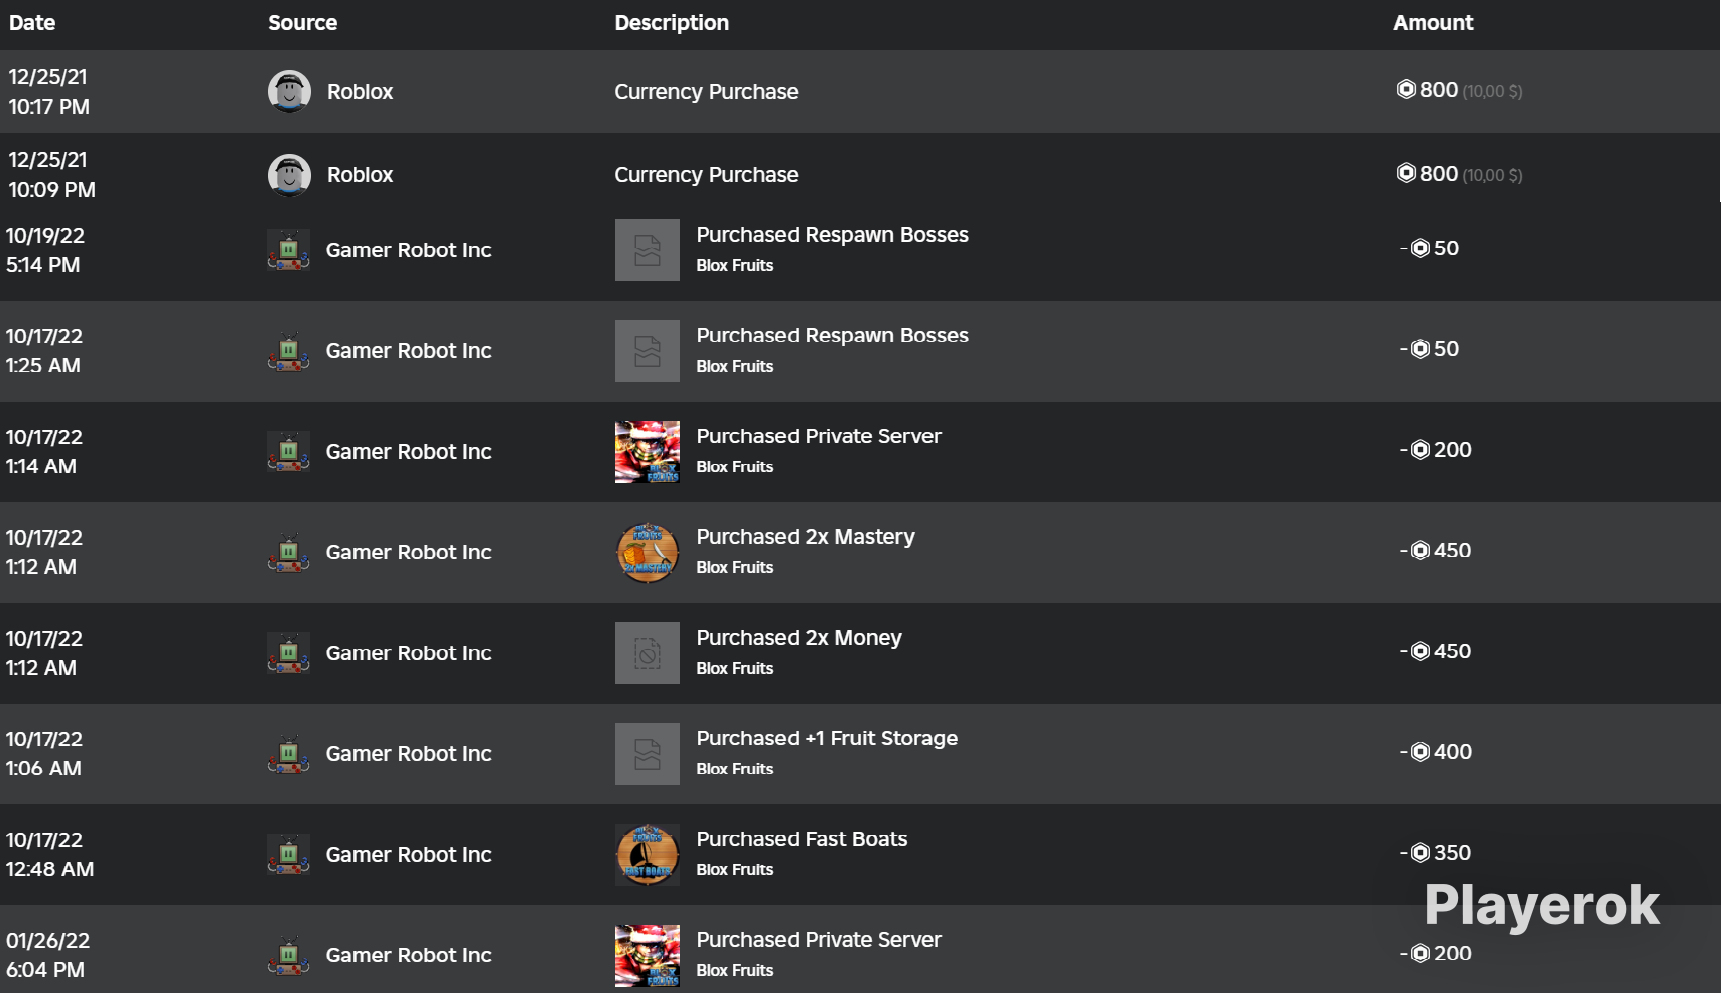Select the "Purchased 2x Money" description text
The height and width of the screenshot is (993, 1721).
799,638
